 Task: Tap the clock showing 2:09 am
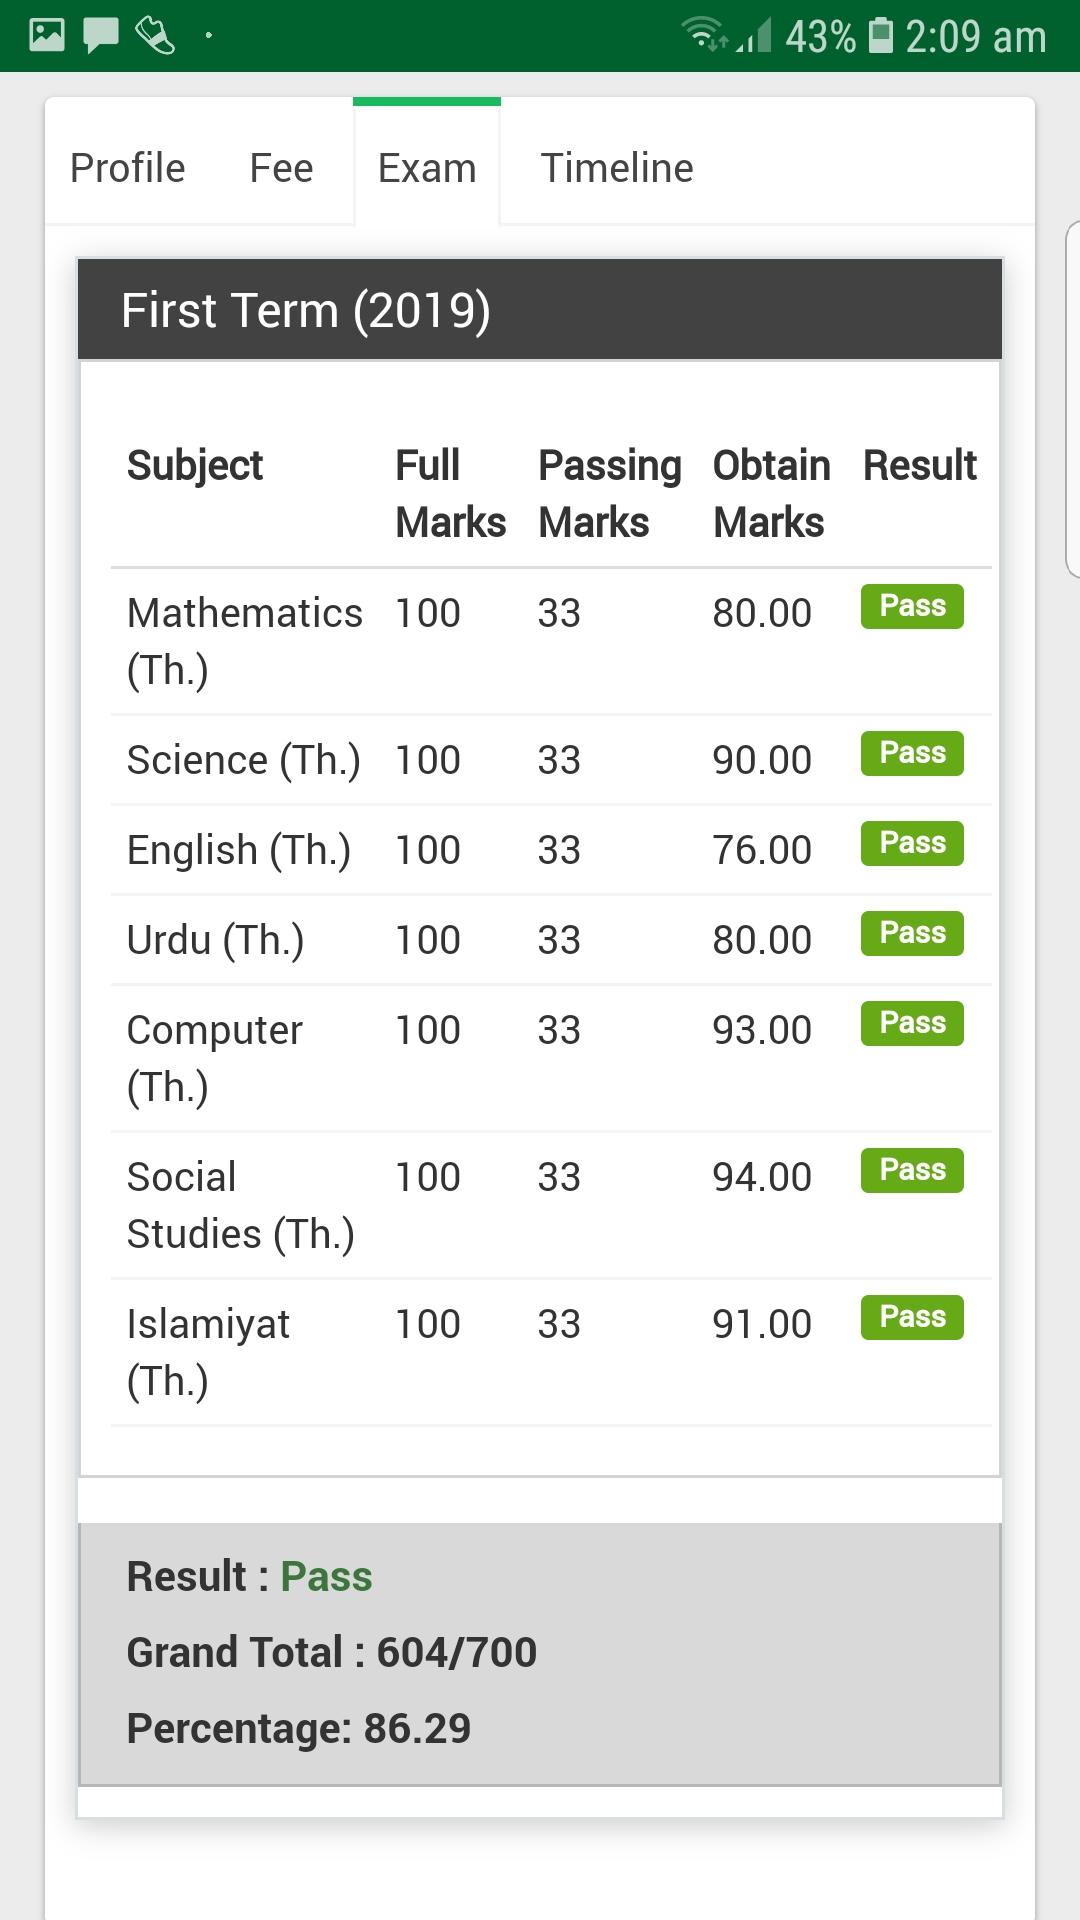(x=976, y=37)
